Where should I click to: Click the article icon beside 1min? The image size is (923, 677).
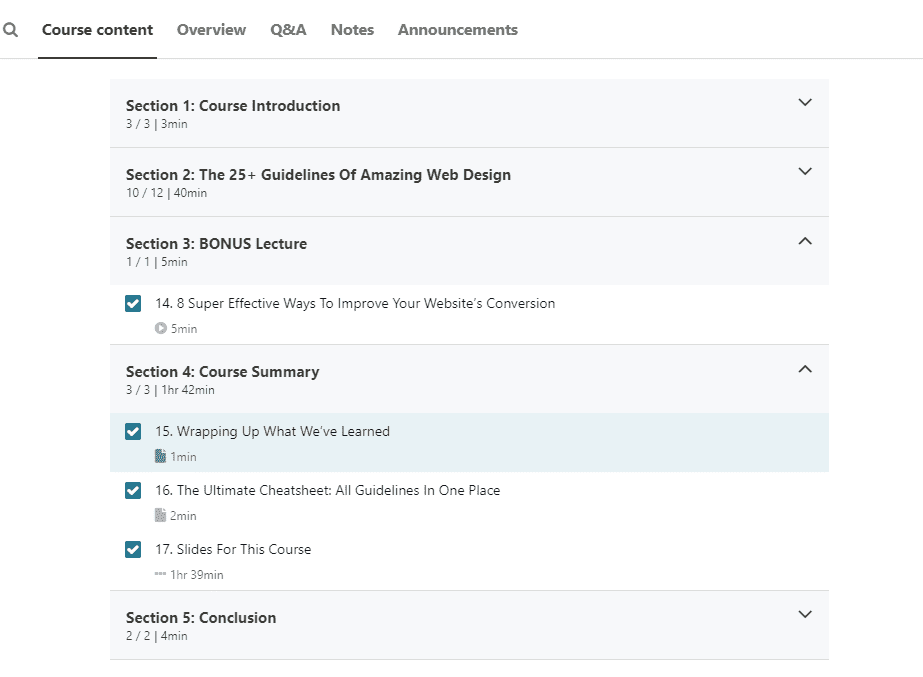pyautogui.click(x=160, y=456)
